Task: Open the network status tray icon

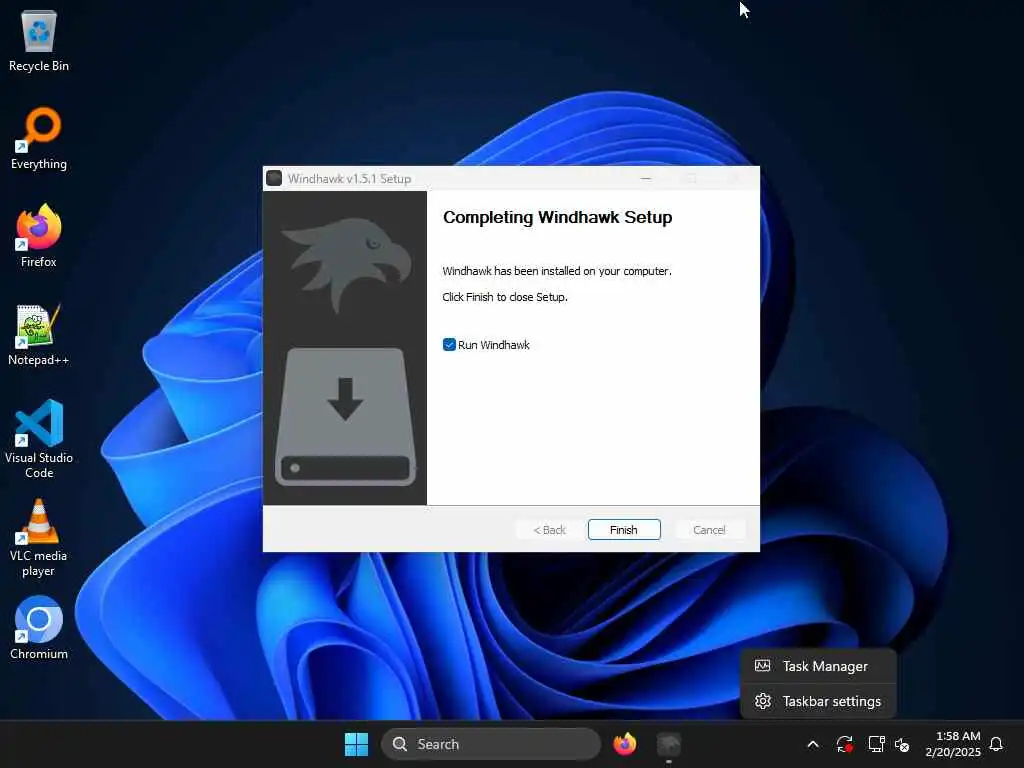Action: 876,744
